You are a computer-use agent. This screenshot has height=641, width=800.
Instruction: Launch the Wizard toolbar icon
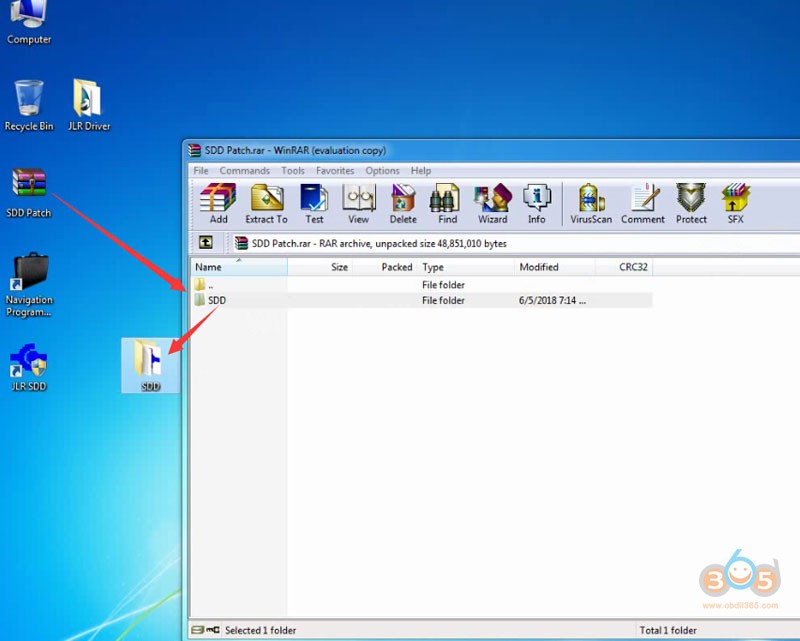pyautogui.click(x=492, y=203)
